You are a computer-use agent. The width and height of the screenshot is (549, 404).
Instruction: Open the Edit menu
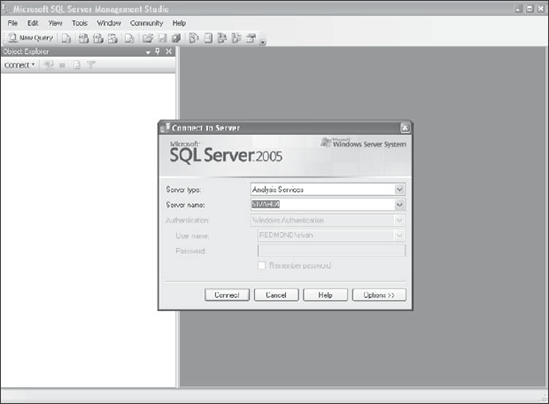tap(33, 23)
